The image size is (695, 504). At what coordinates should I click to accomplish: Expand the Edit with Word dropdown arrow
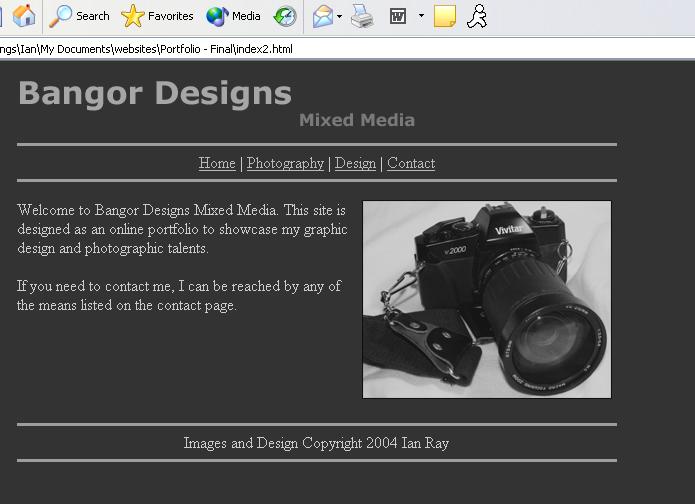421,16
